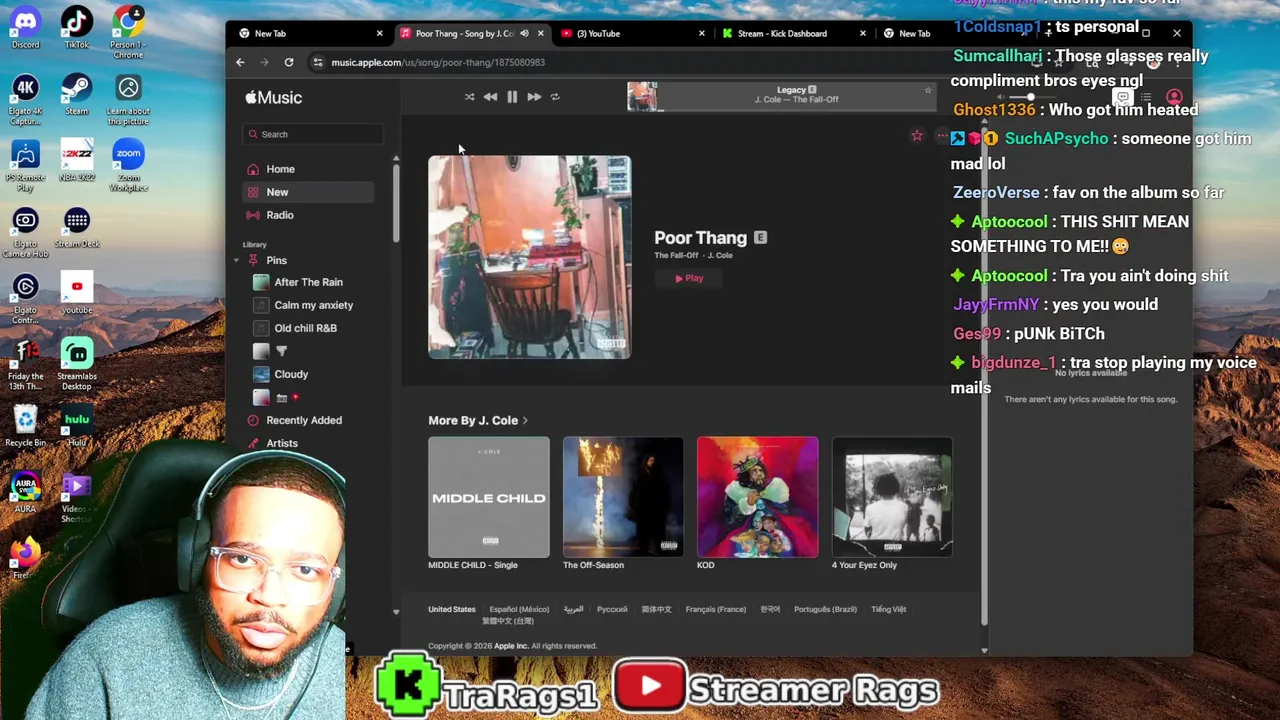
Task: Open TikTok desktop icon
Action: 77,27
